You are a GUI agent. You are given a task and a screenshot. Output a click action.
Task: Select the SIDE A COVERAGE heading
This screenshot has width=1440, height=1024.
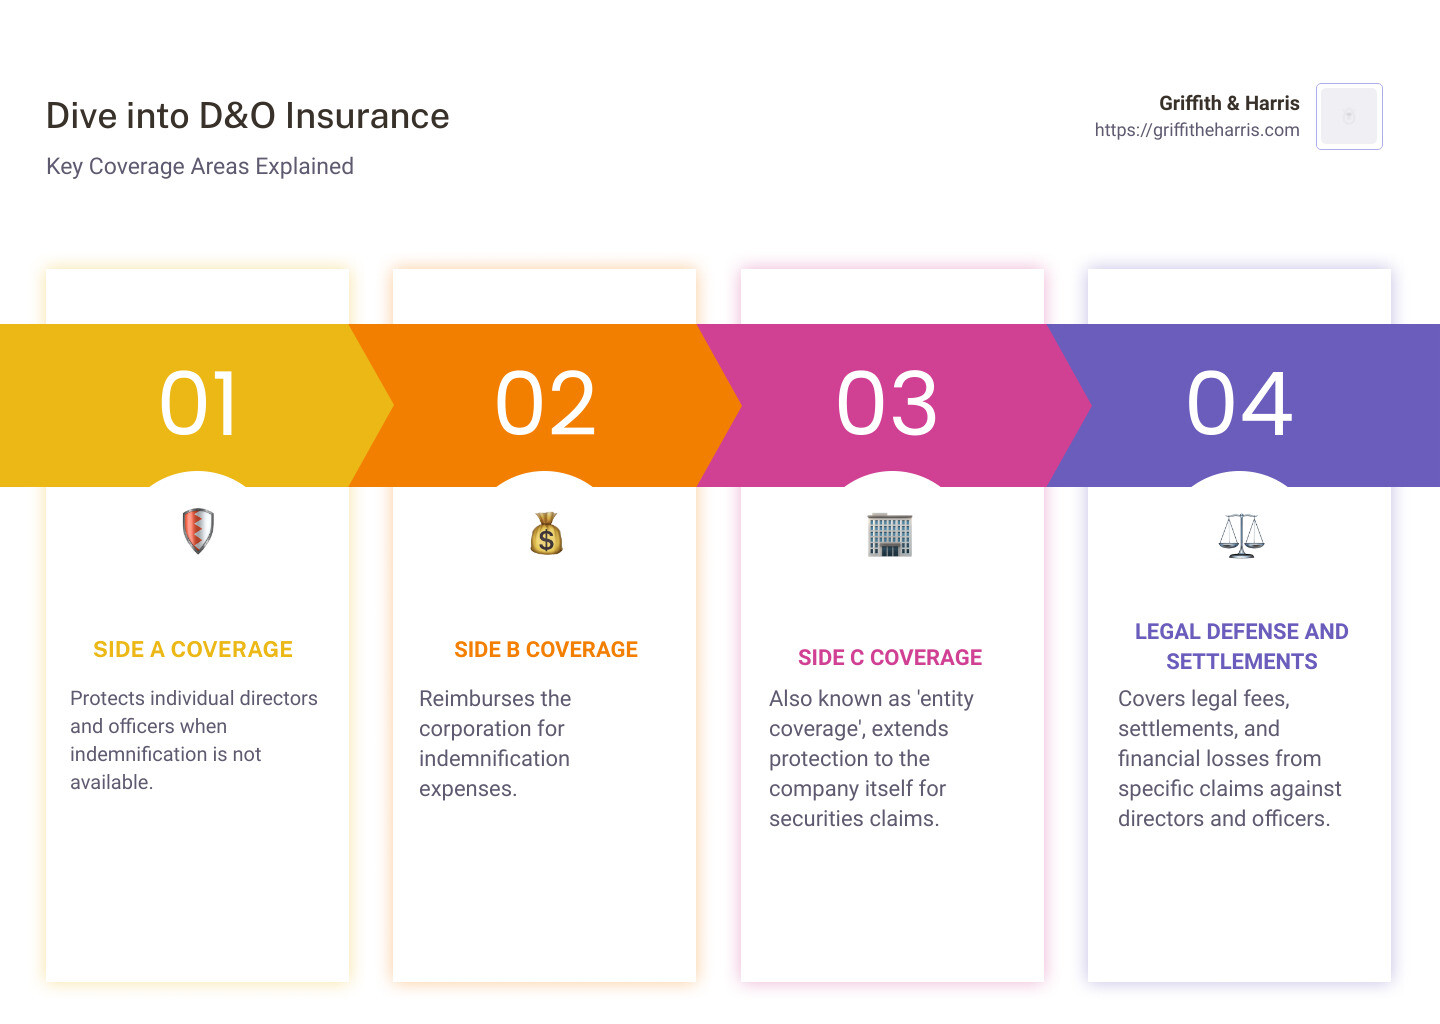point(193,649)
